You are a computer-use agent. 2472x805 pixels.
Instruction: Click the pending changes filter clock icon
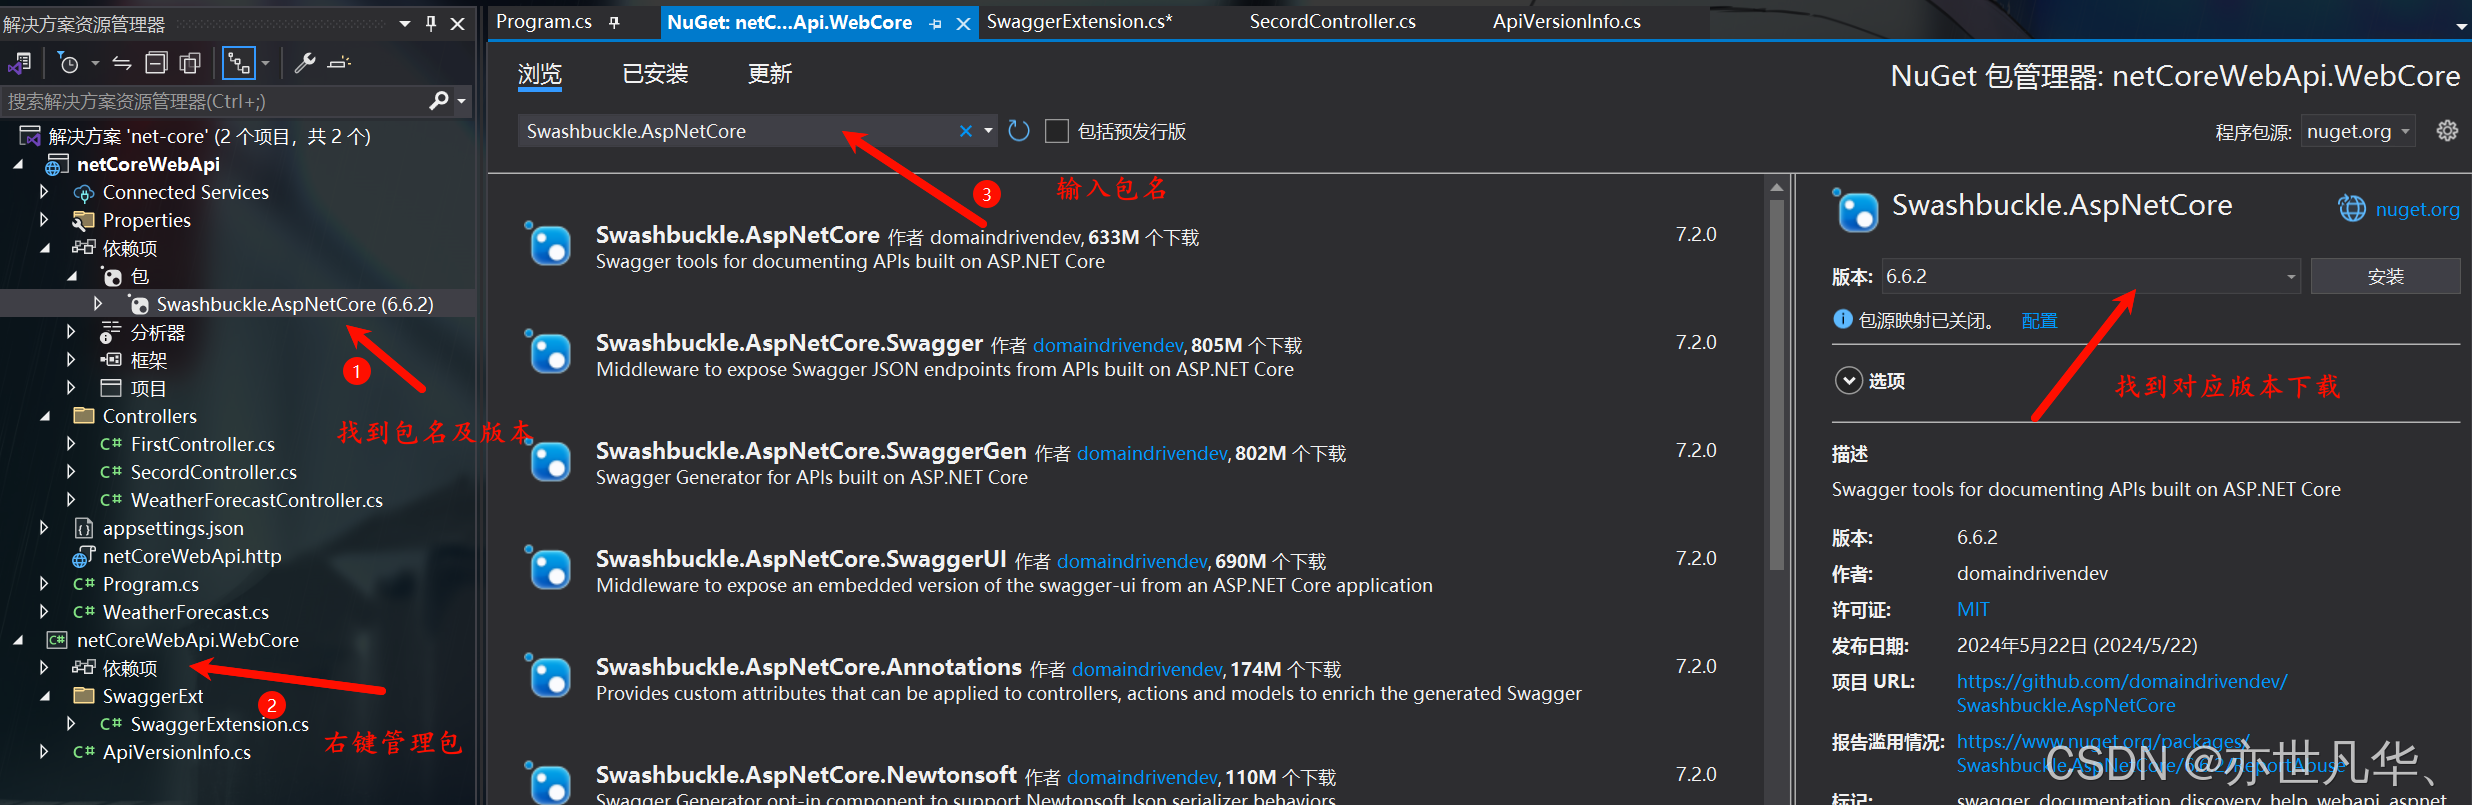69,63
